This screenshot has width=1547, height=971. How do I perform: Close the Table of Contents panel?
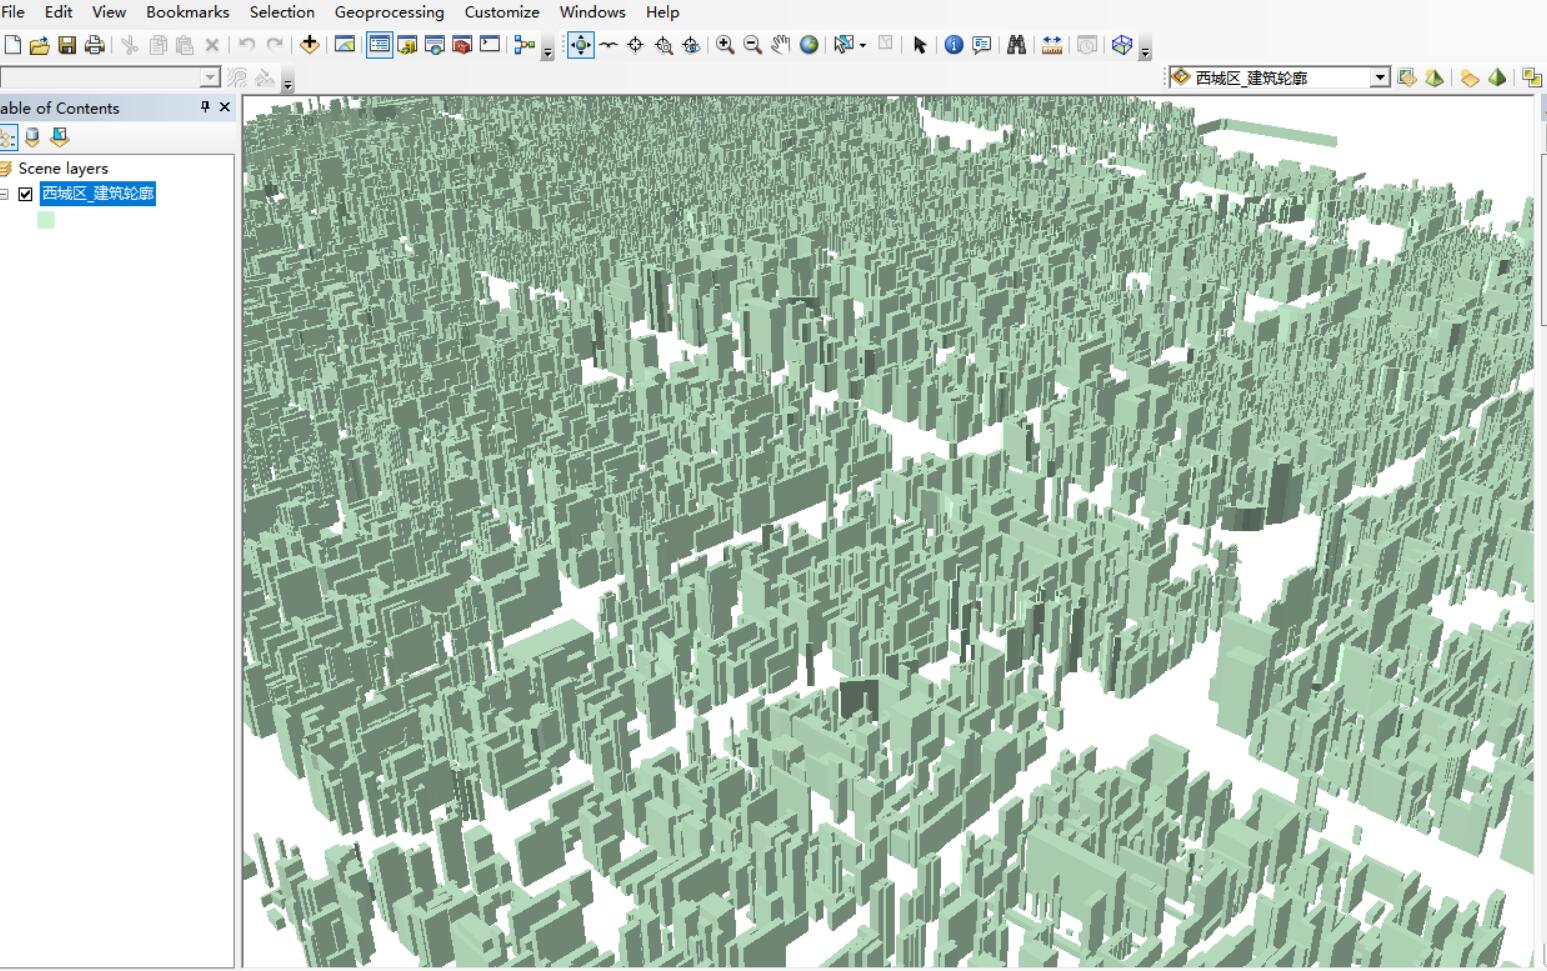coord(224,107)
